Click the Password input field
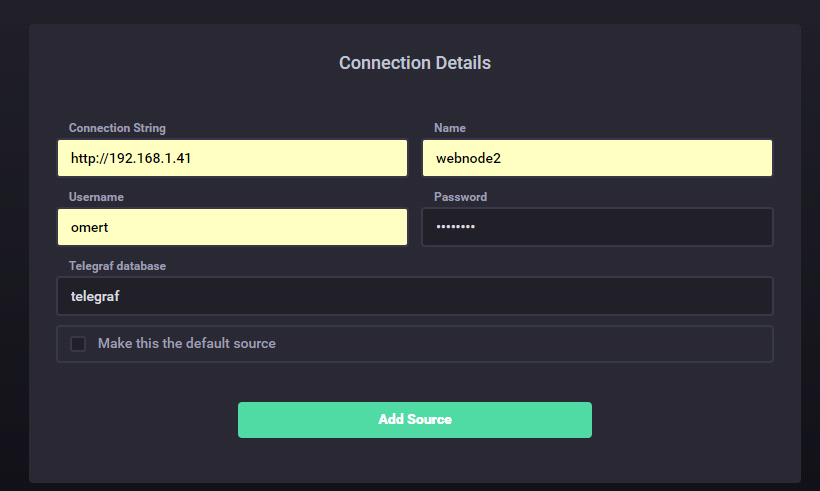The image size is (820, 491). tap(597, 227)
